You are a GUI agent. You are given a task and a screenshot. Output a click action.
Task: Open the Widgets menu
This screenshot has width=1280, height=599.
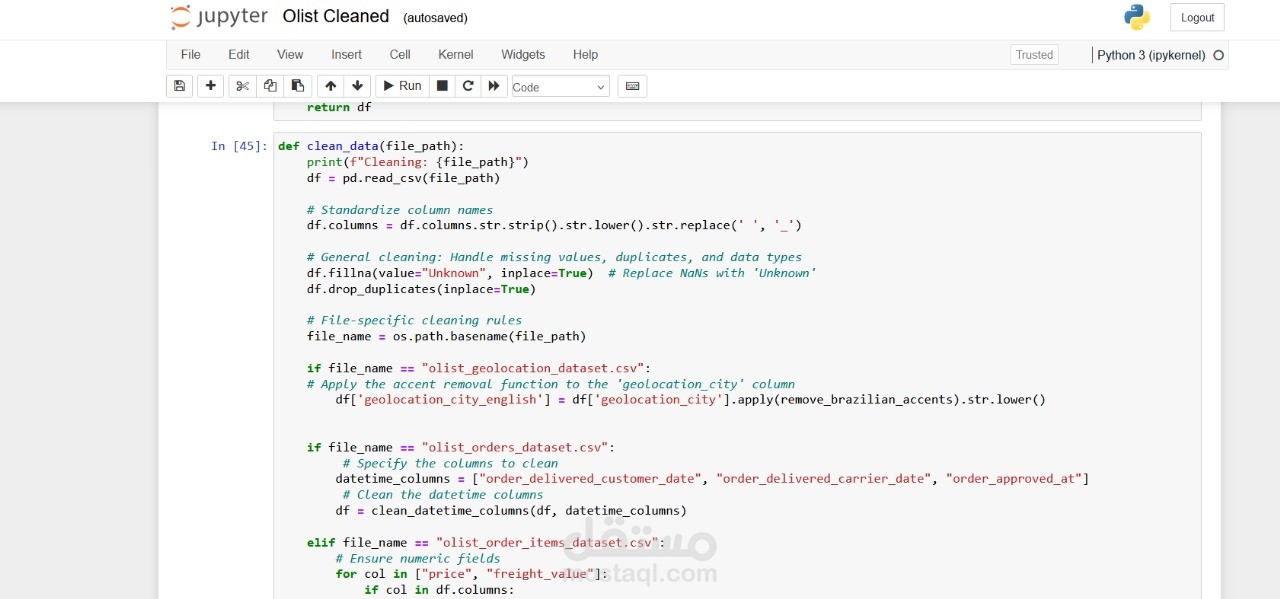pos(523,55)
